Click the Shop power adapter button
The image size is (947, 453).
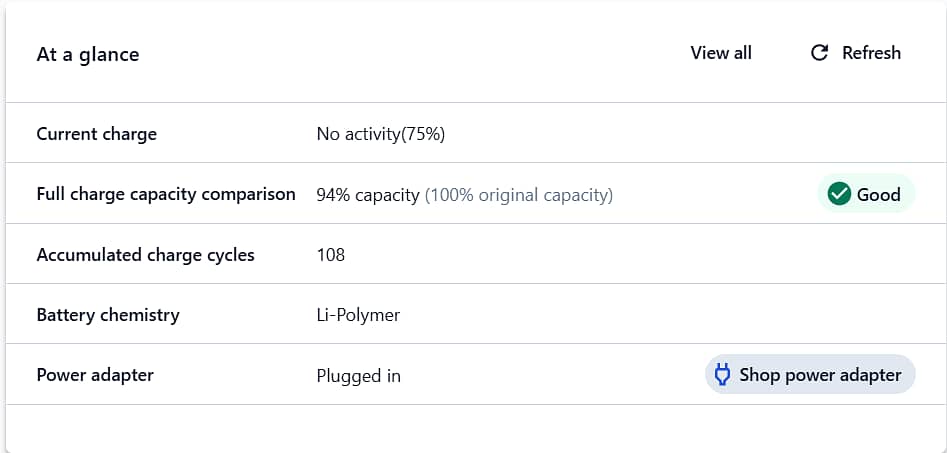(810, 374)
